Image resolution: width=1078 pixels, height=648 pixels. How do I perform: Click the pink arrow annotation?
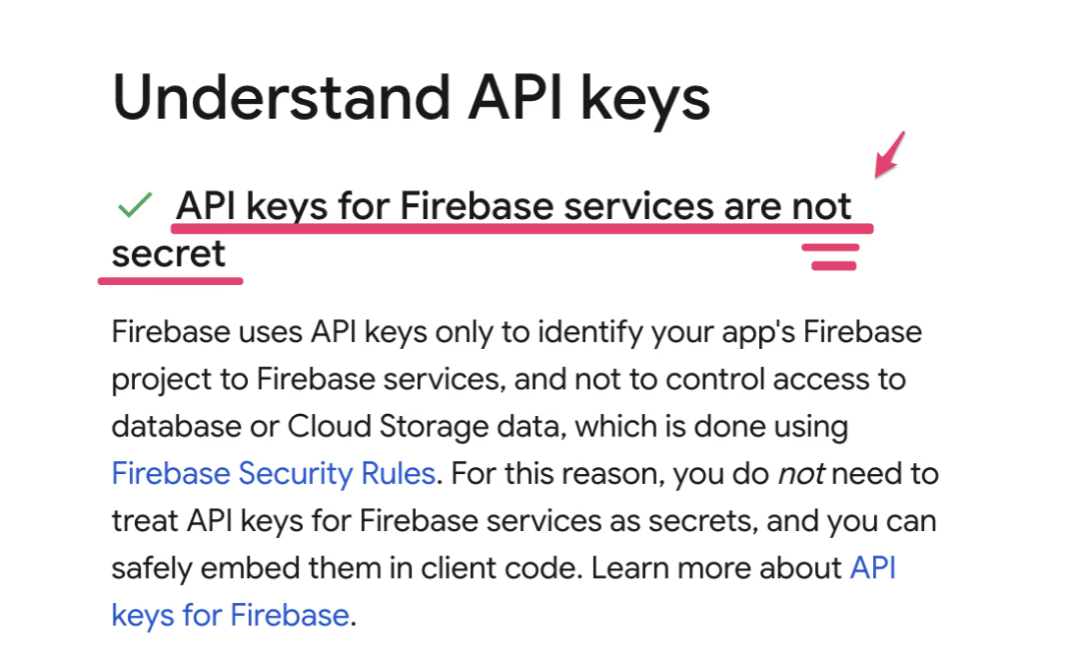pyautogui.click(x=890, y=153)
